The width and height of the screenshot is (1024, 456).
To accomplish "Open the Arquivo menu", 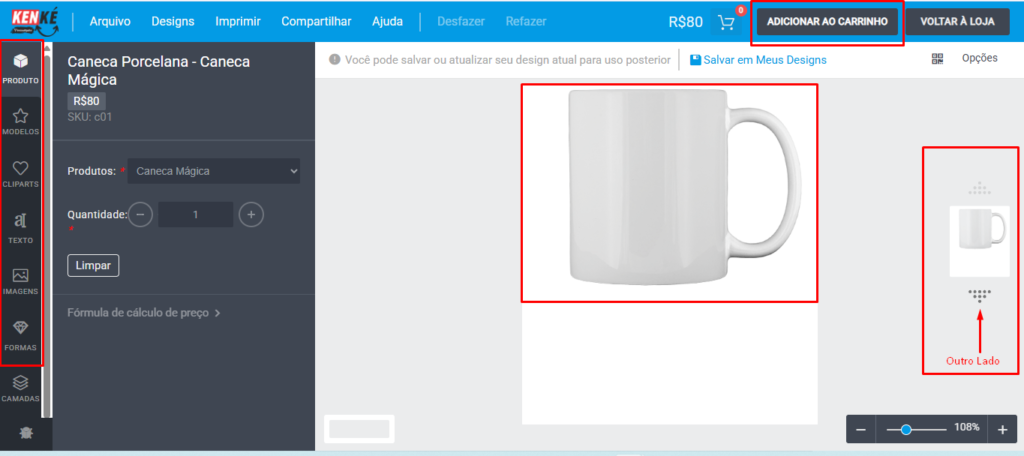I will [x=110, y=21].
